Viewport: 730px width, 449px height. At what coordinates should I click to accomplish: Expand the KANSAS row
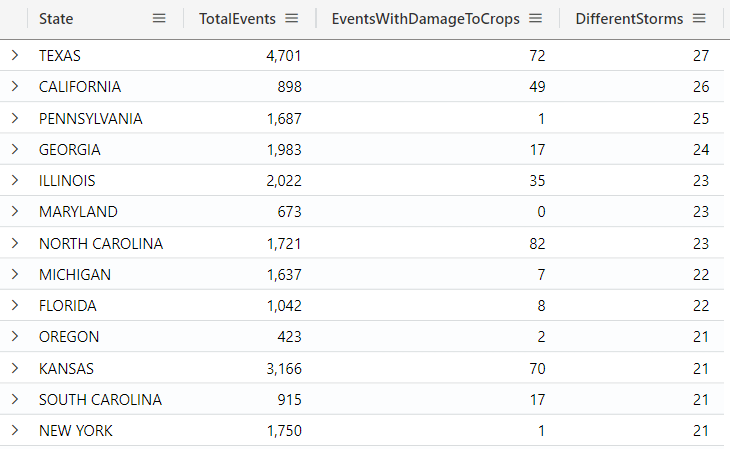tap(15, 369)
